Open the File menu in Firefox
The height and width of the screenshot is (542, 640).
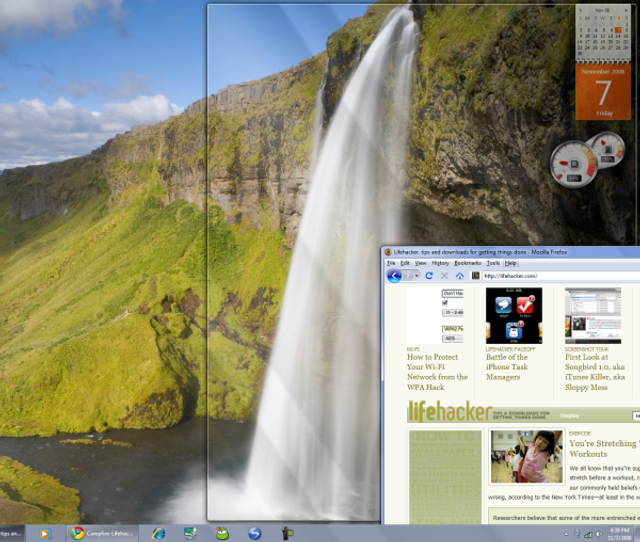(391, 263)
